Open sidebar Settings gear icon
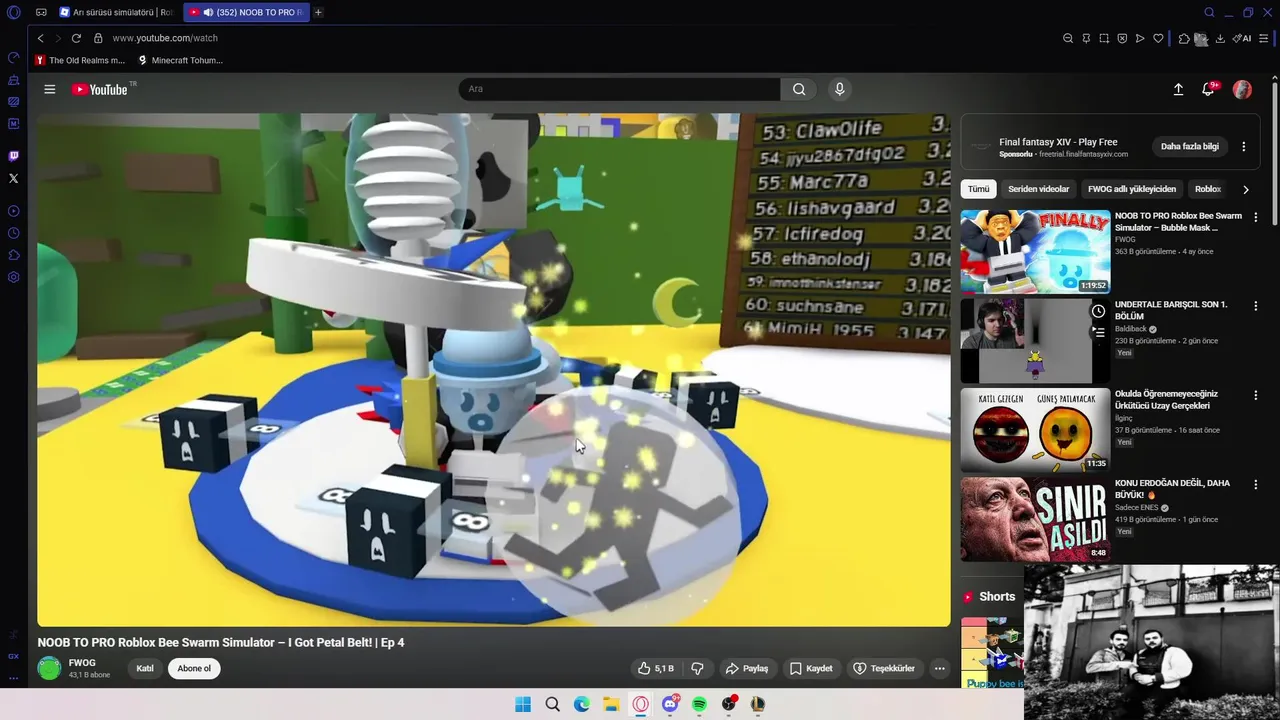Screen dimensions: 1280x720 14,277
